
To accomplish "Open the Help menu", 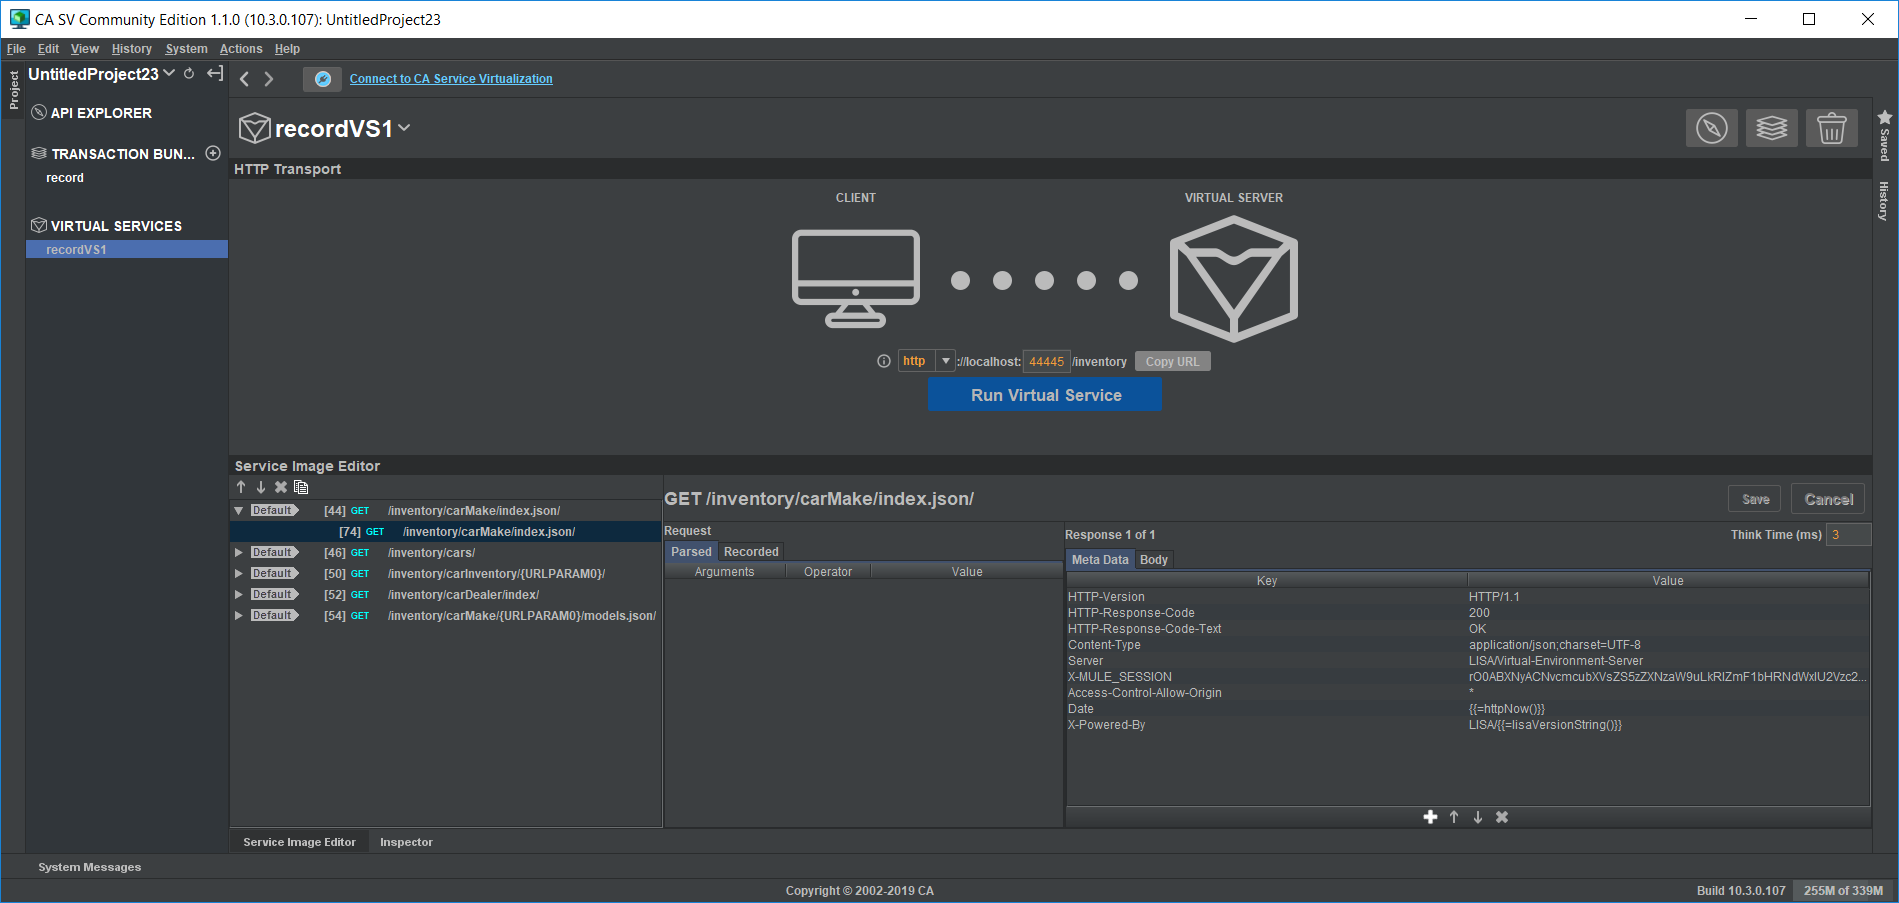I will click(x=287, y=48).
